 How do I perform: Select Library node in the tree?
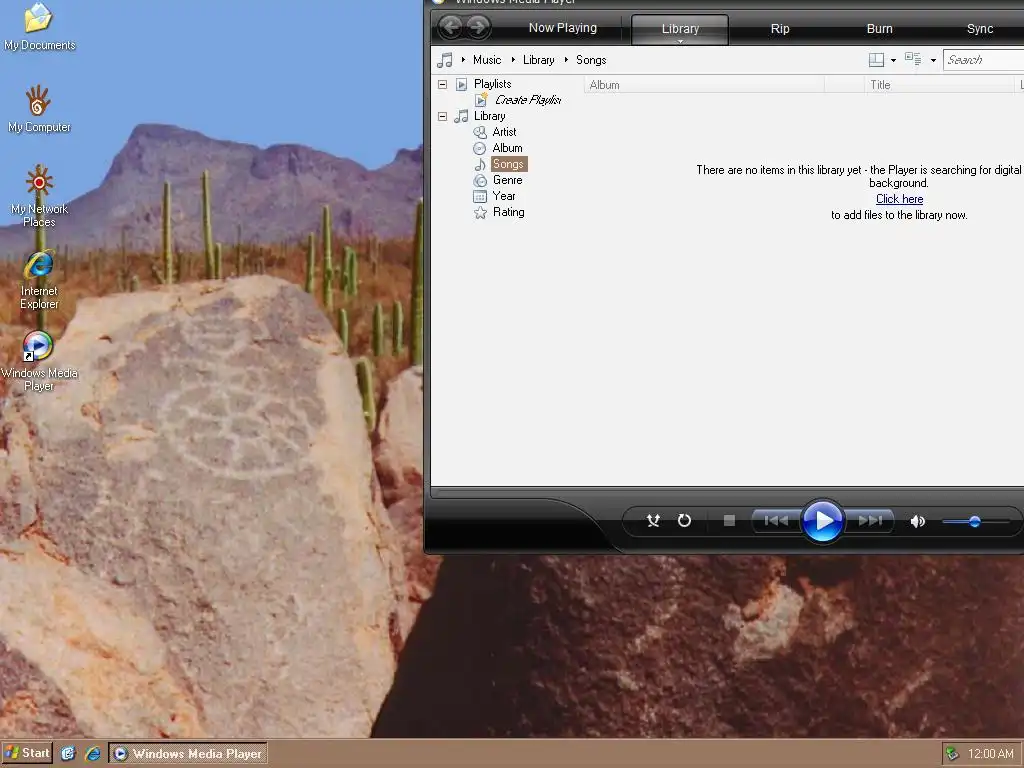point(490,116)
